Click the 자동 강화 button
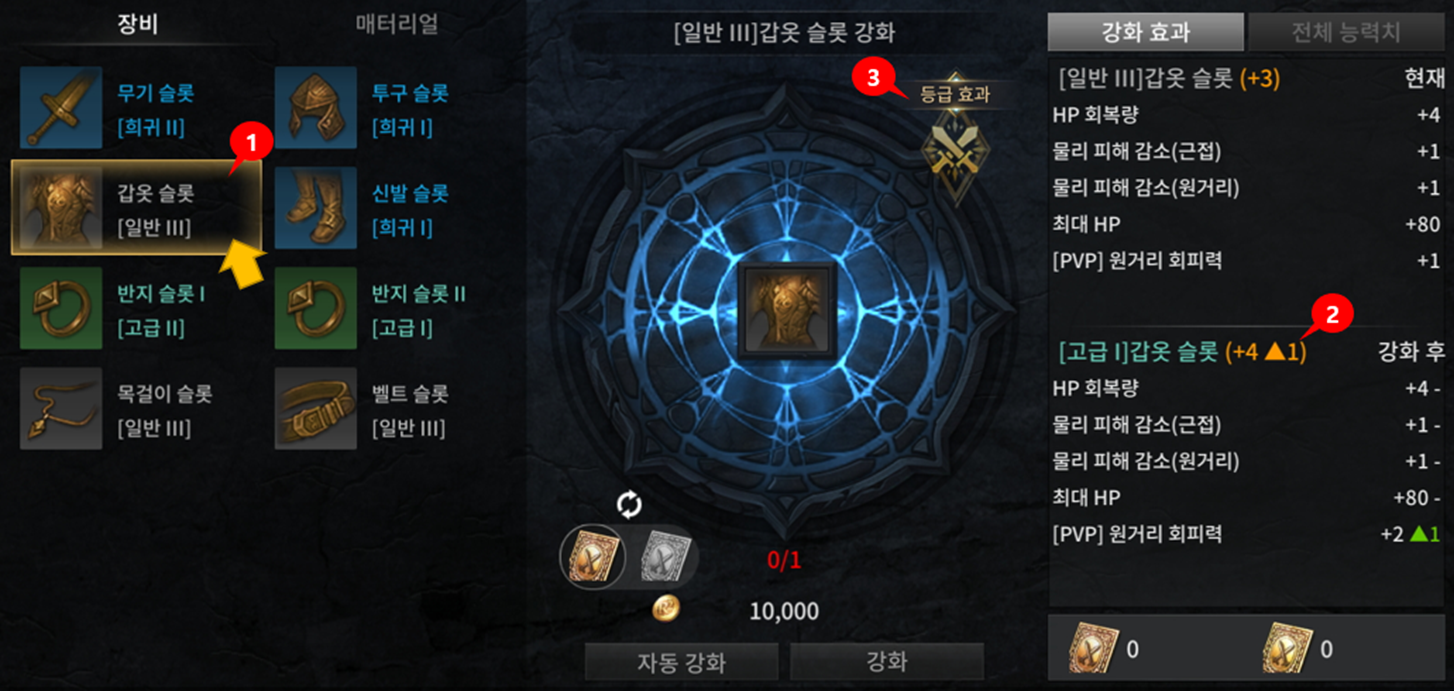Viewport: 1454px width, 691px height. pos(681,662)
